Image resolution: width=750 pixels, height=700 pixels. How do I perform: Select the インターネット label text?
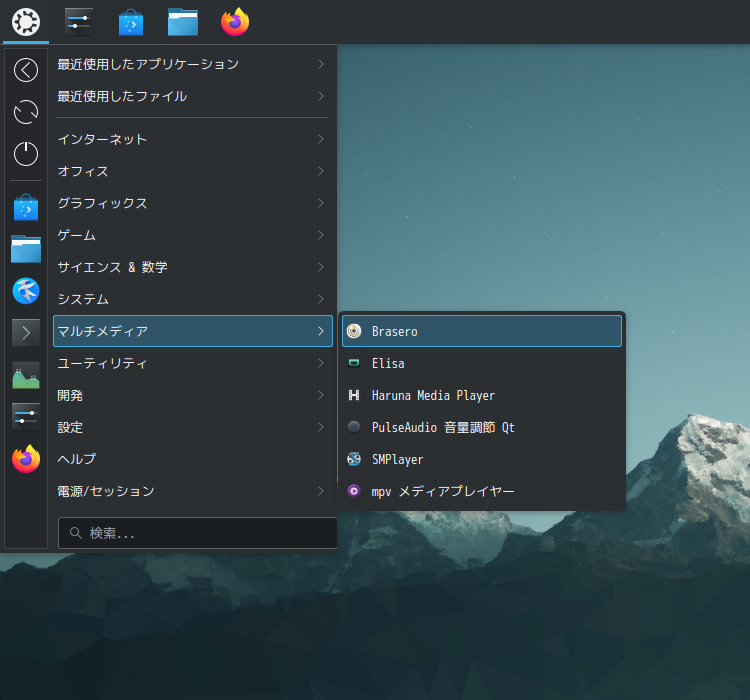102,139
